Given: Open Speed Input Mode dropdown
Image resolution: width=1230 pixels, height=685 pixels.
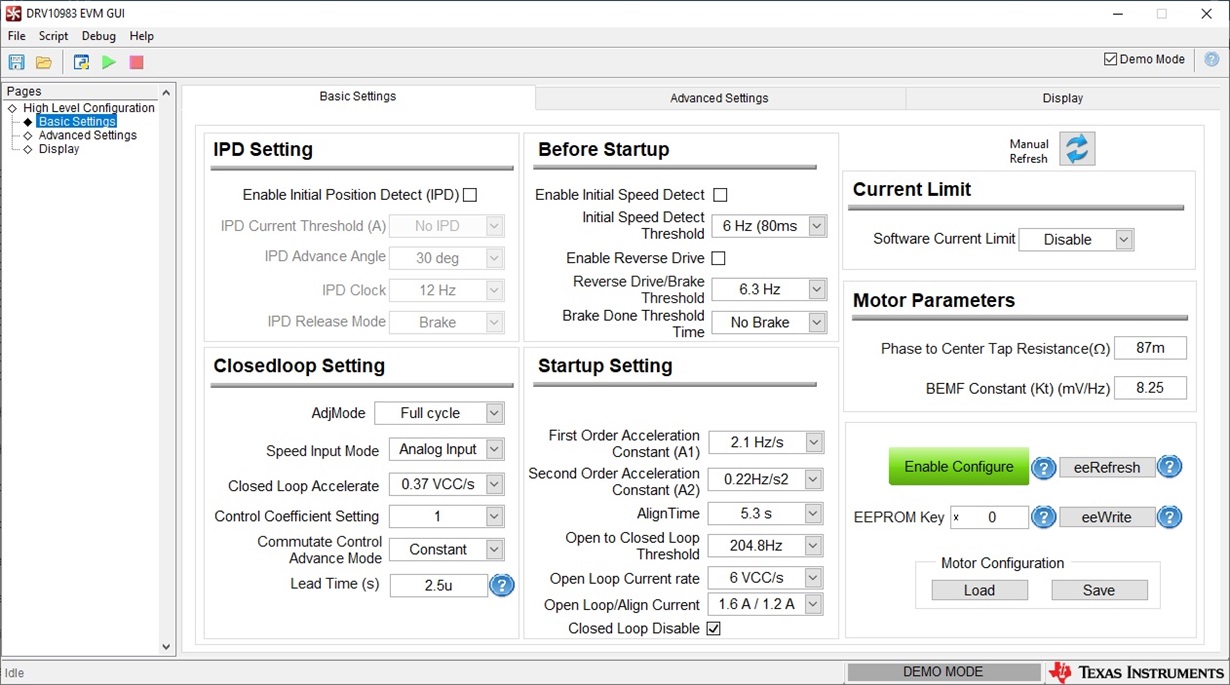Looking at the screenshot, I should (446, 449).
